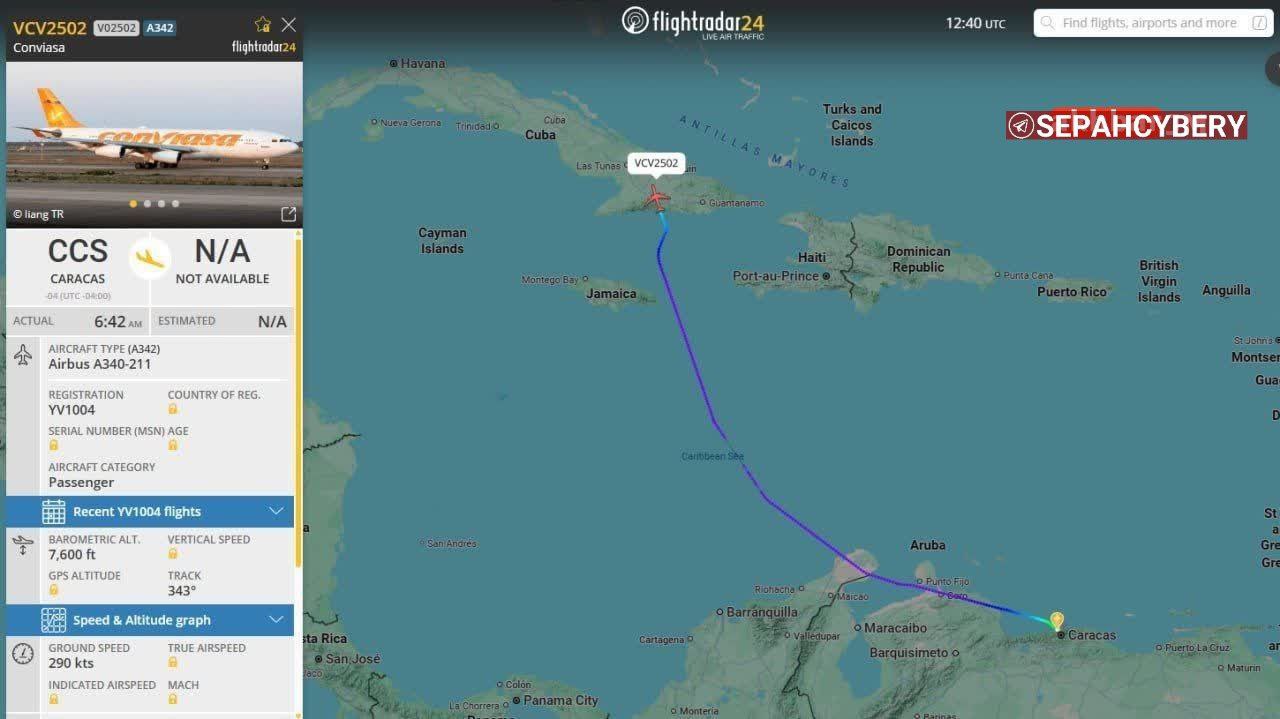Screen dimensions: 1280x719
Task: Click the airplane icon between CCS and N/A
Action: [x=150, y=258]
